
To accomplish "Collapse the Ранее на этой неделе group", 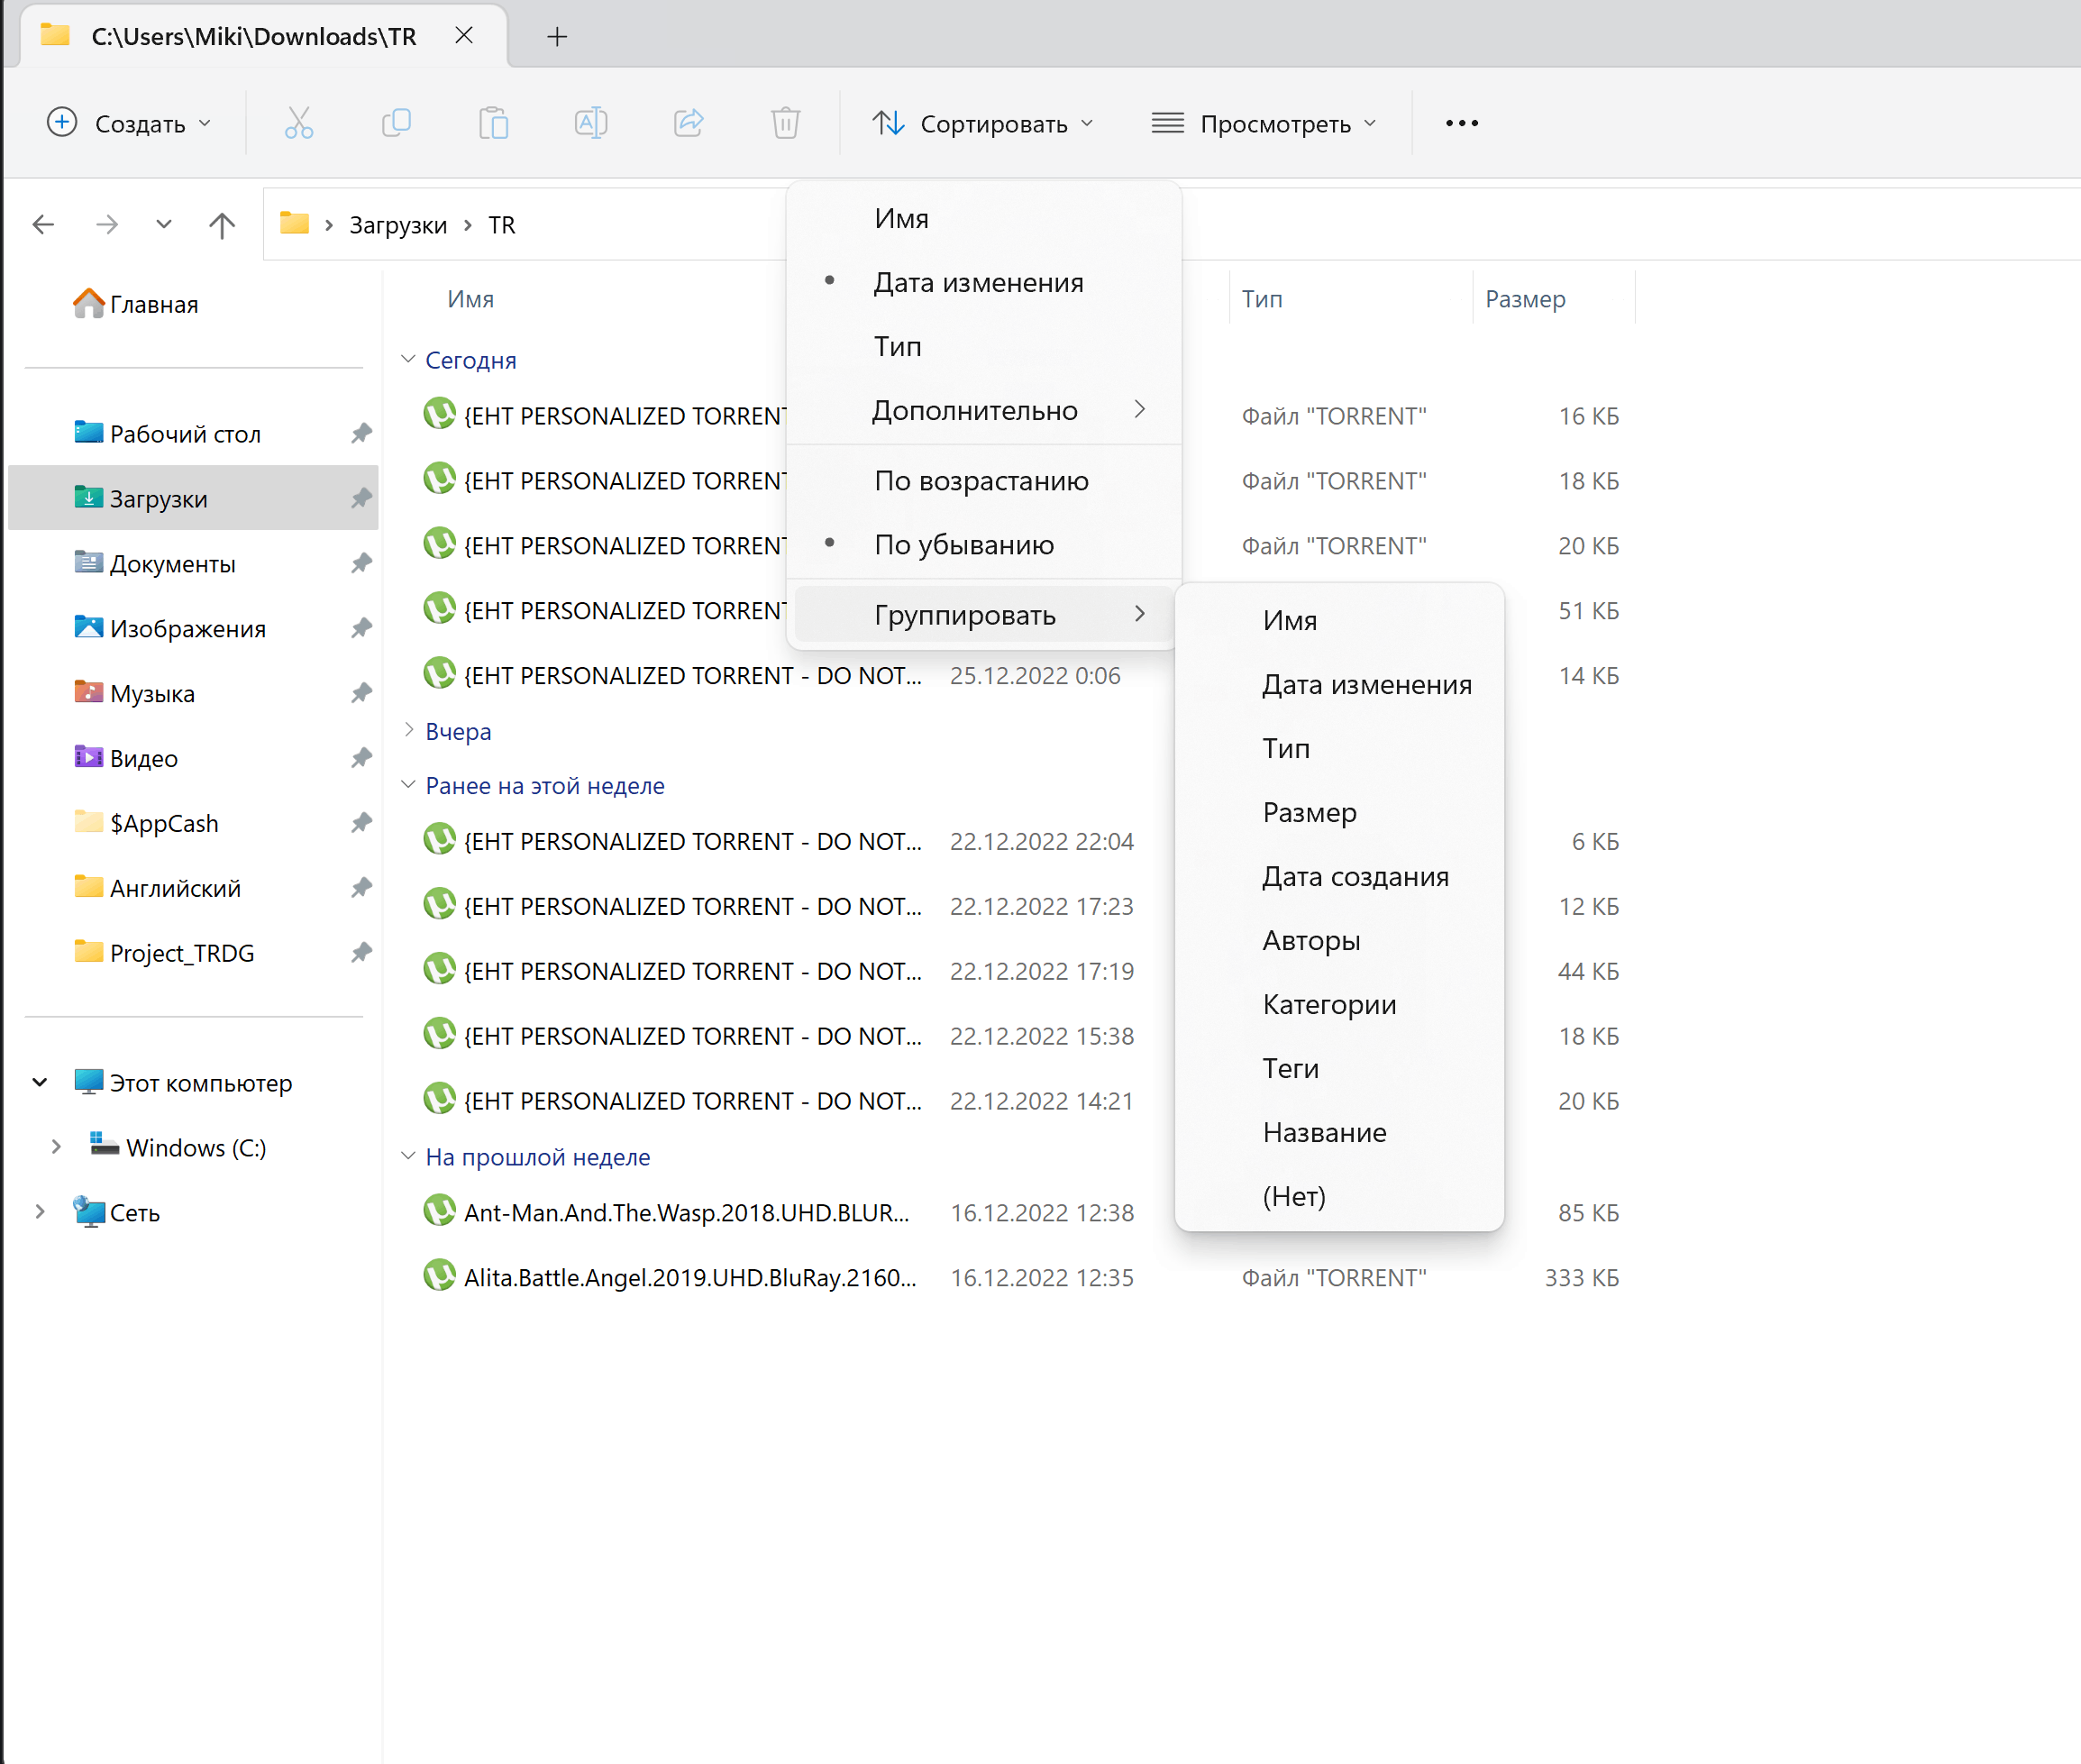I will coord(408,785).
